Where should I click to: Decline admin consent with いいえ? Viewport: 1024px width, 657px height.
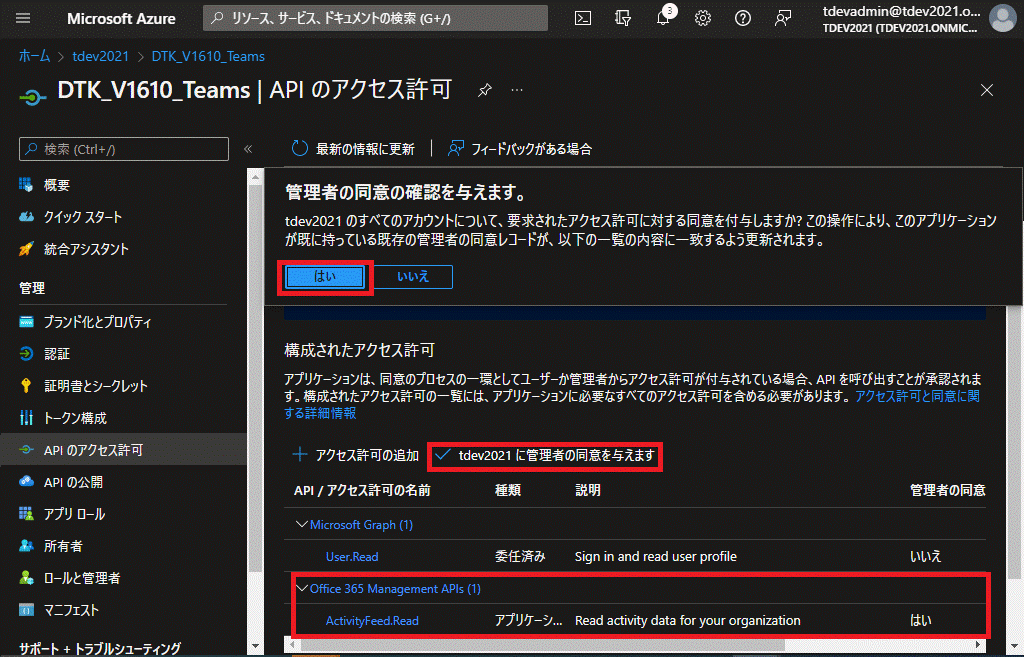click(x=413, y=277)
